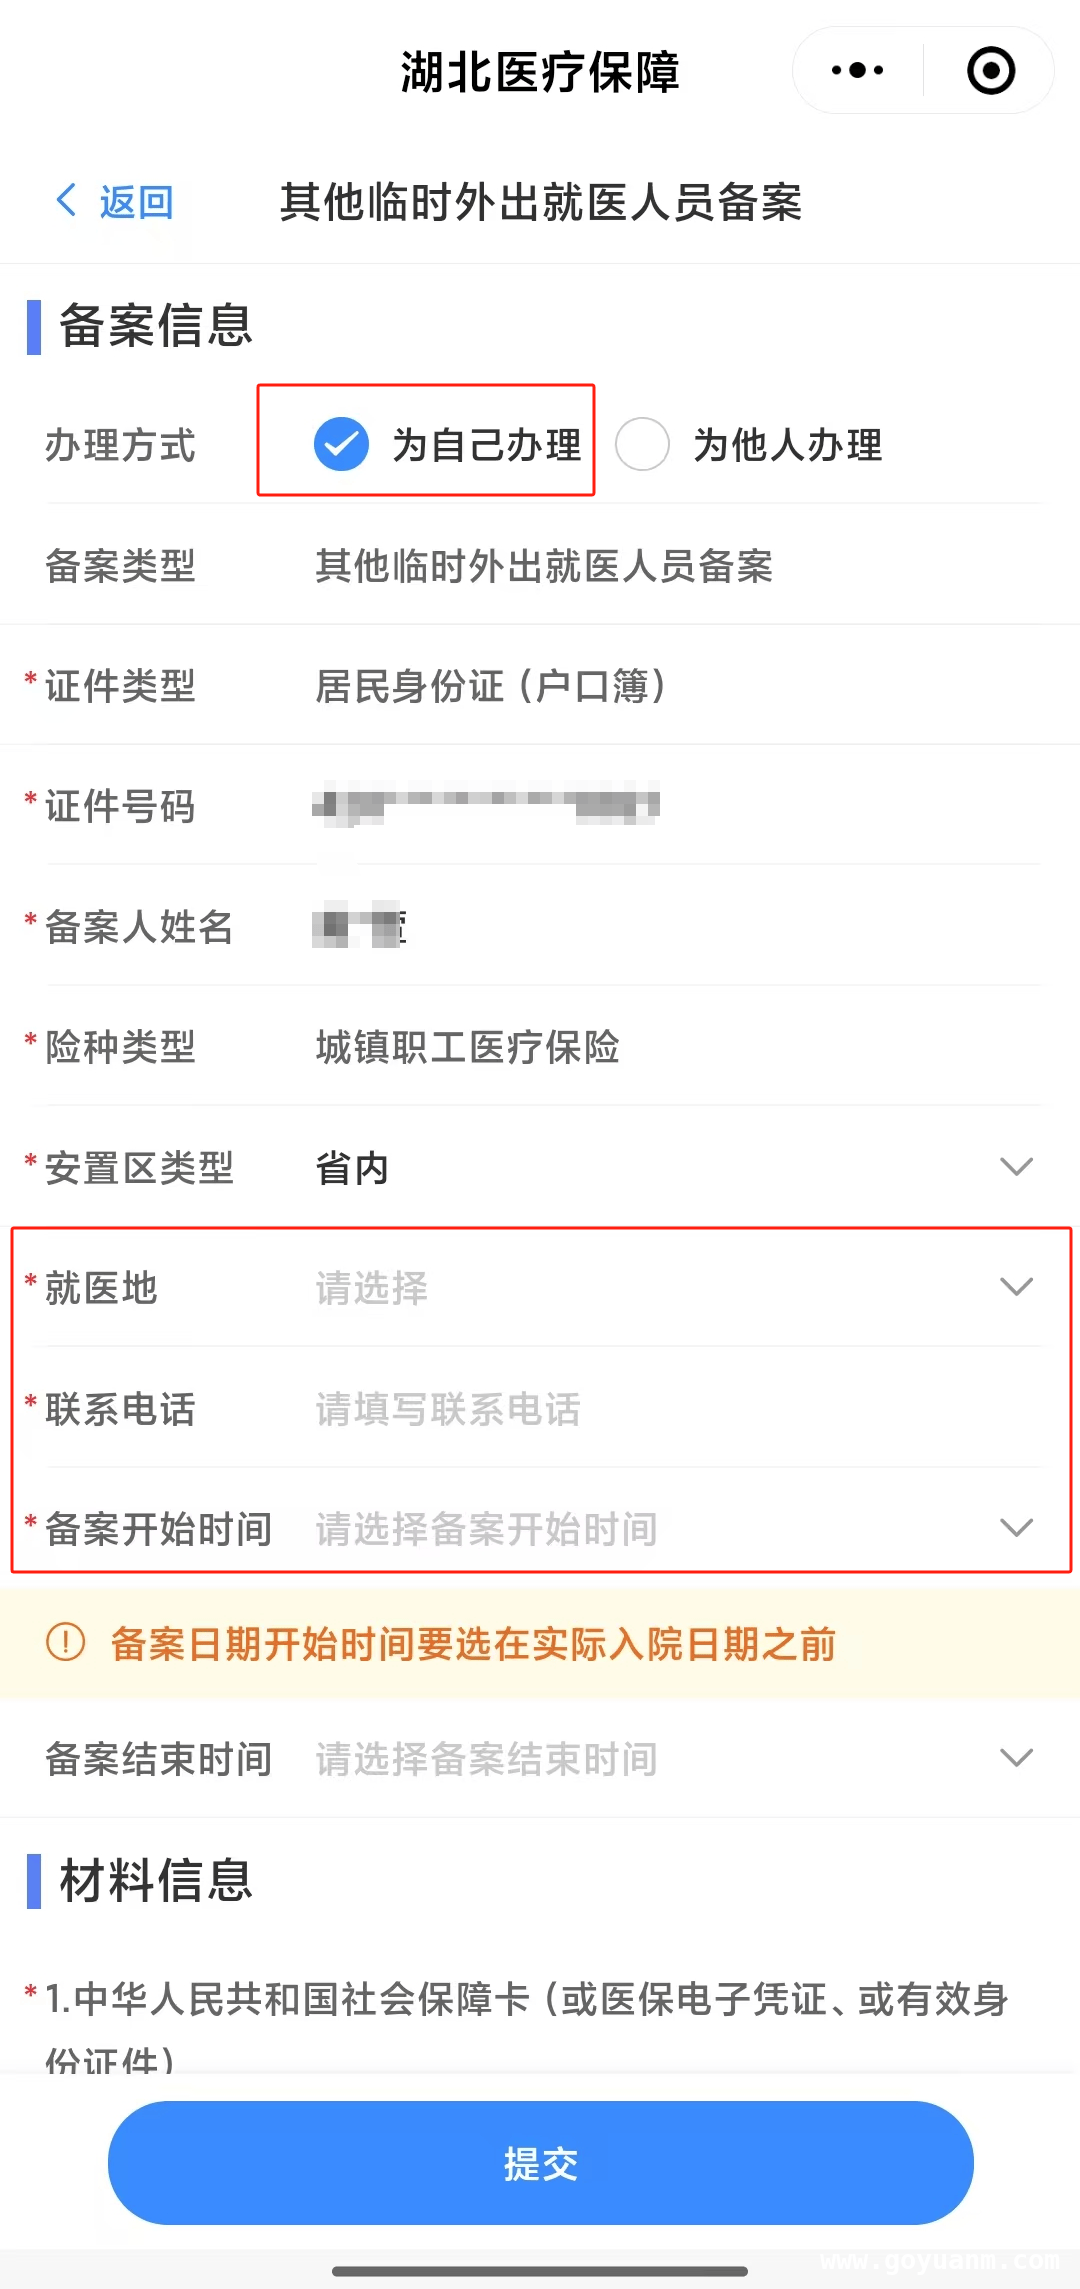The image size is (1080, 2289).
Task: Expand the 安置区类型 dropdown chevron
Action: point(1016,1166)
